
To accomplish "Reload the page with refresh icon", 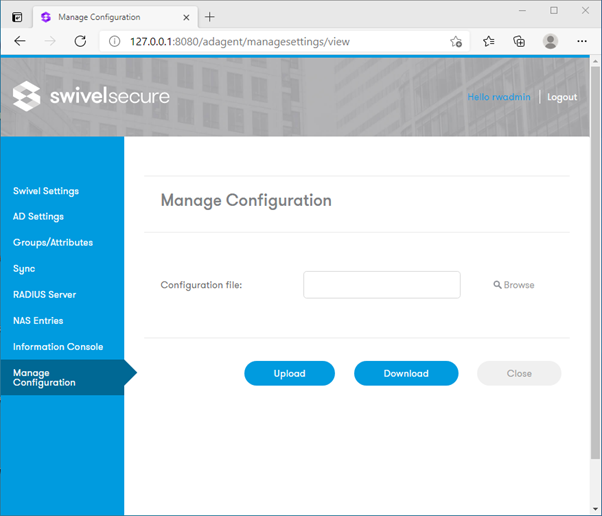I will 80,41.
